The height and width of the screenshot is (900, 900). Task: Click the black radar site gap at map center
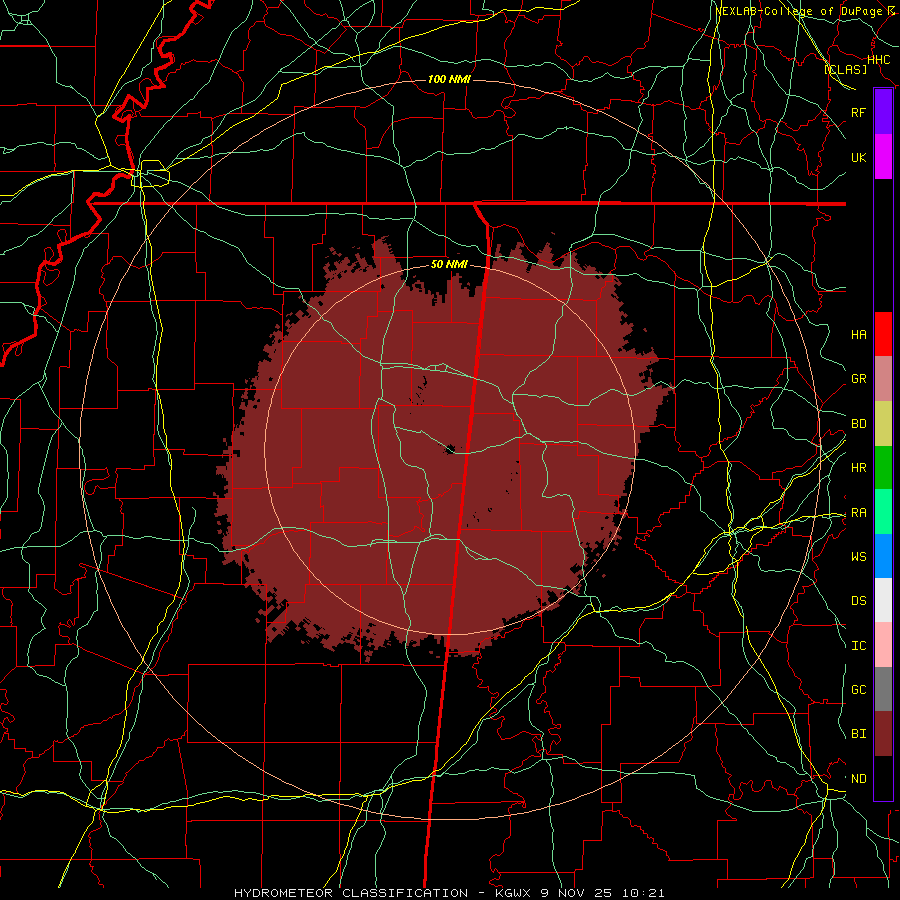[449, 448]
